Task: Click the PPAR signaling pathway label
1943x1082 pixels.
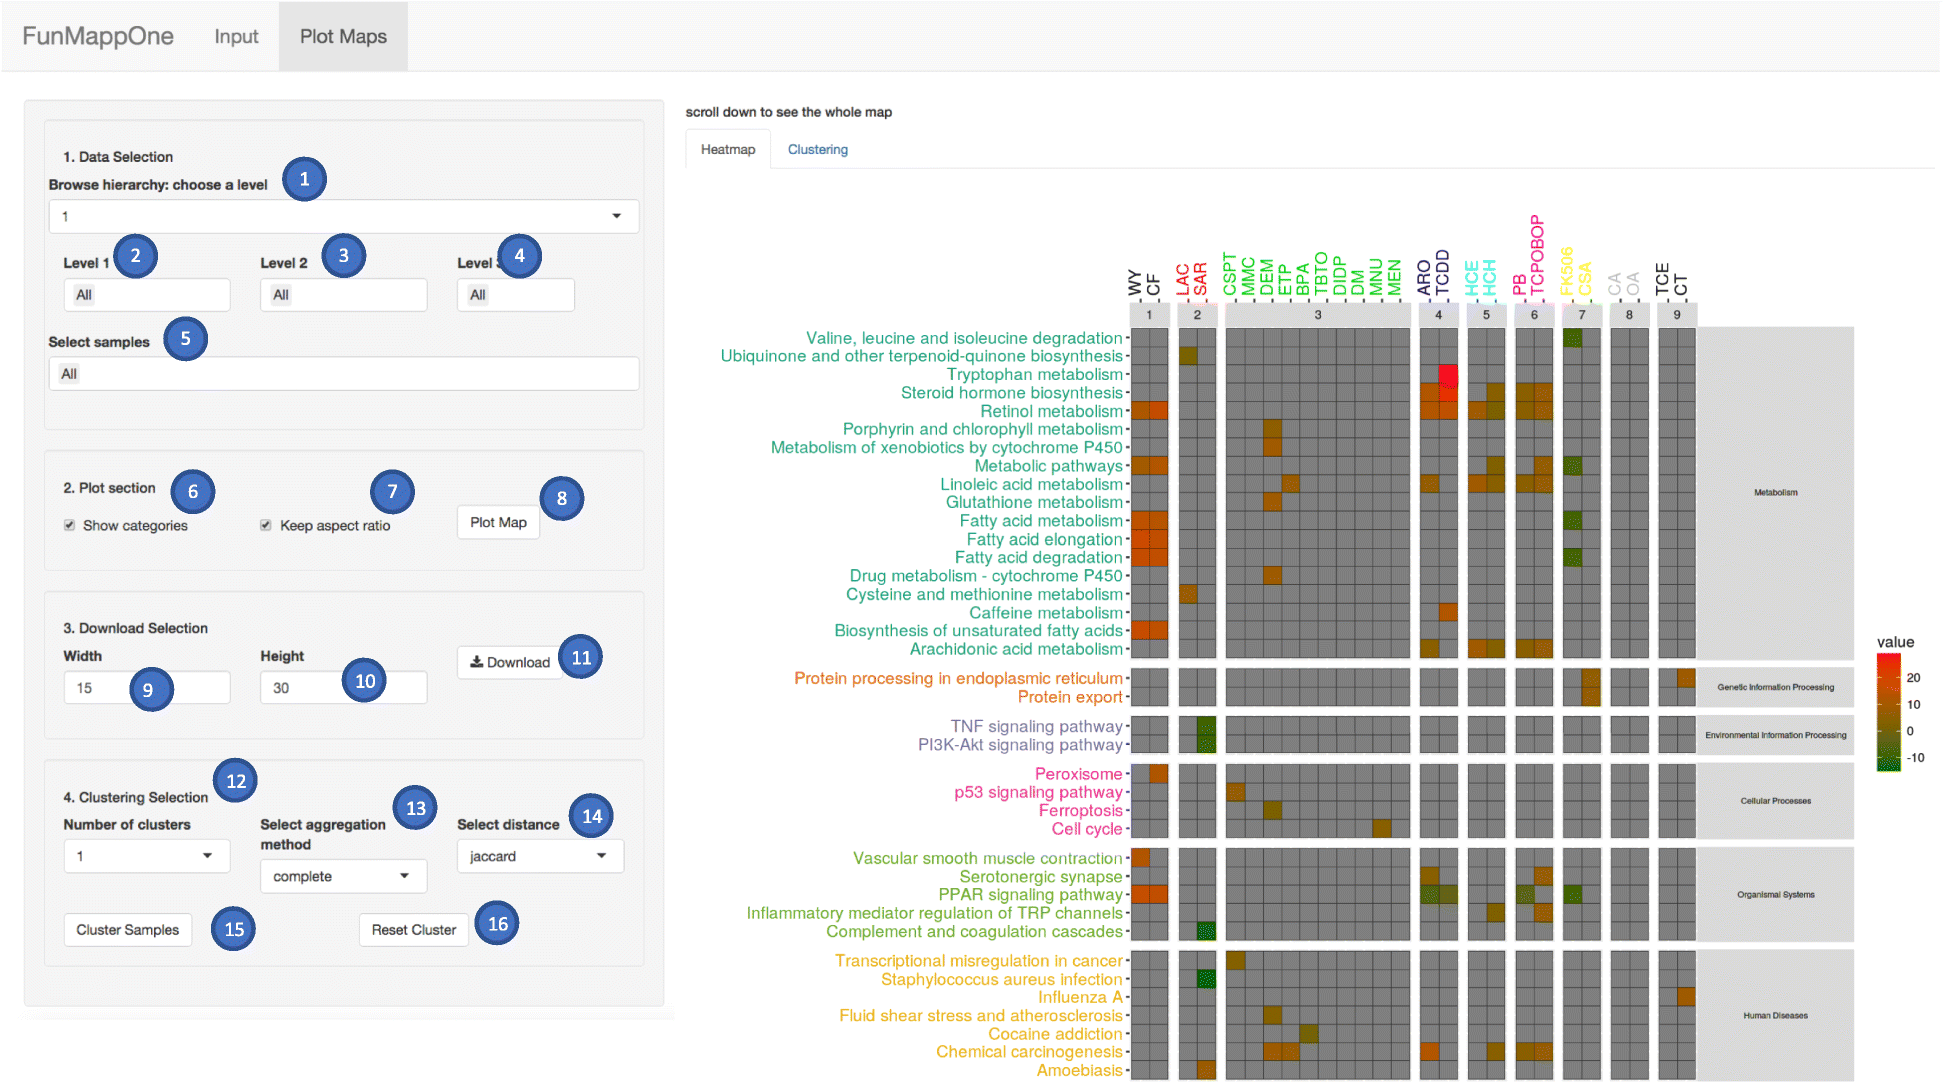Action: pos(1030,895)
